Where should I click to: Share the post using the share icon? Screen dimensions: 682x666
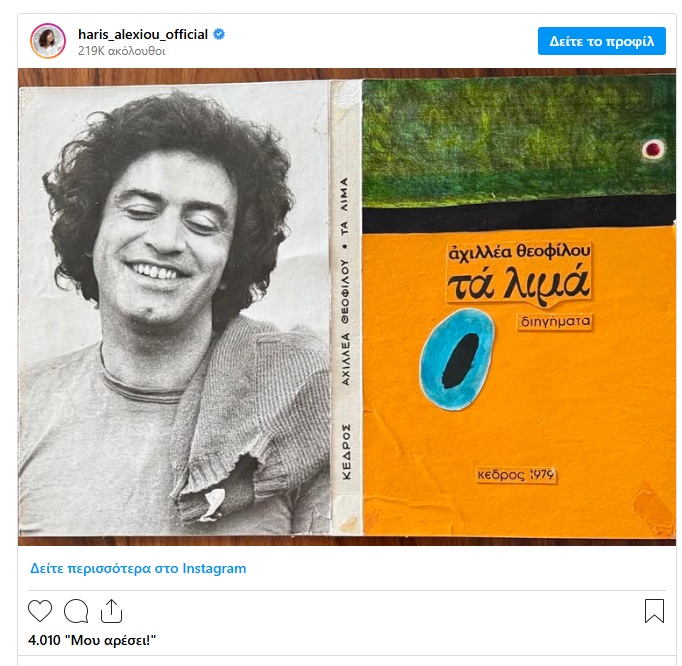[x=111, y=611]
